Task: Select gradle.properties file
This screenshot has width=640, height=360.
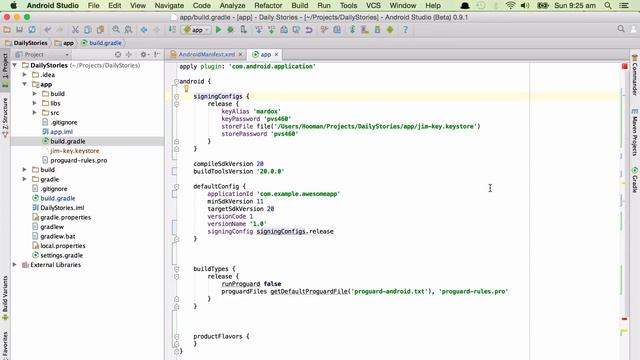Action: coord(65,218)
